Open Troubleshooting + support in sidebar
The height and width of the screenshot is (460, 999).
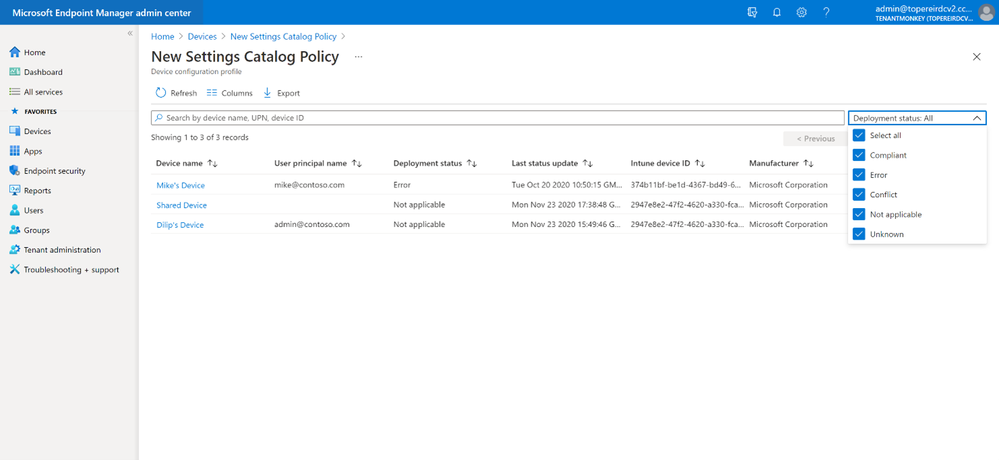pyautogui.click(x=71, y=270)
